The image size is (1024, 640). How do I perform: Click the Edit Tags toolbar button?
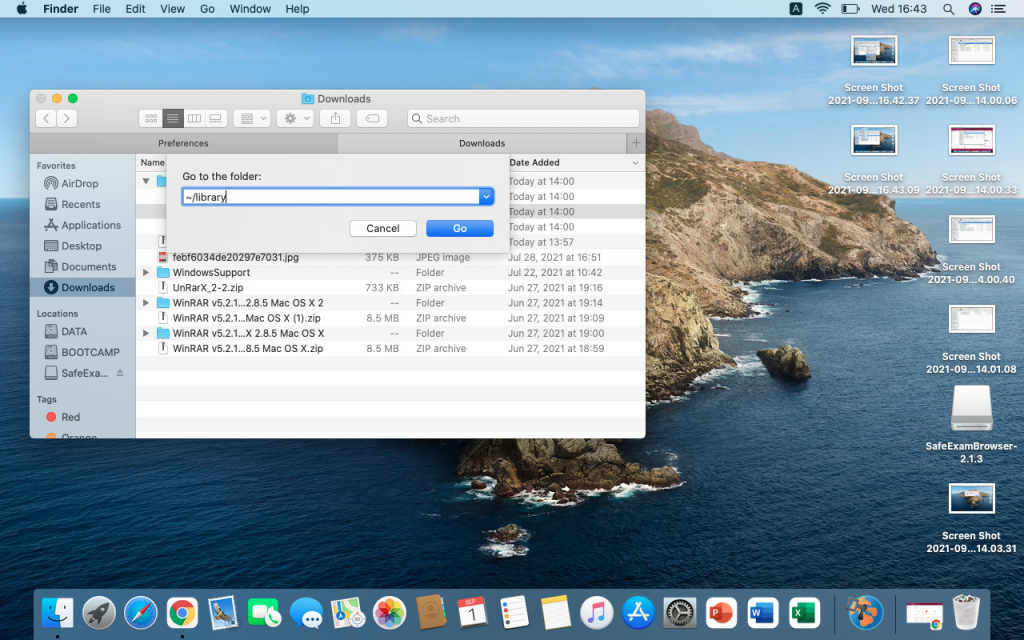371,118
